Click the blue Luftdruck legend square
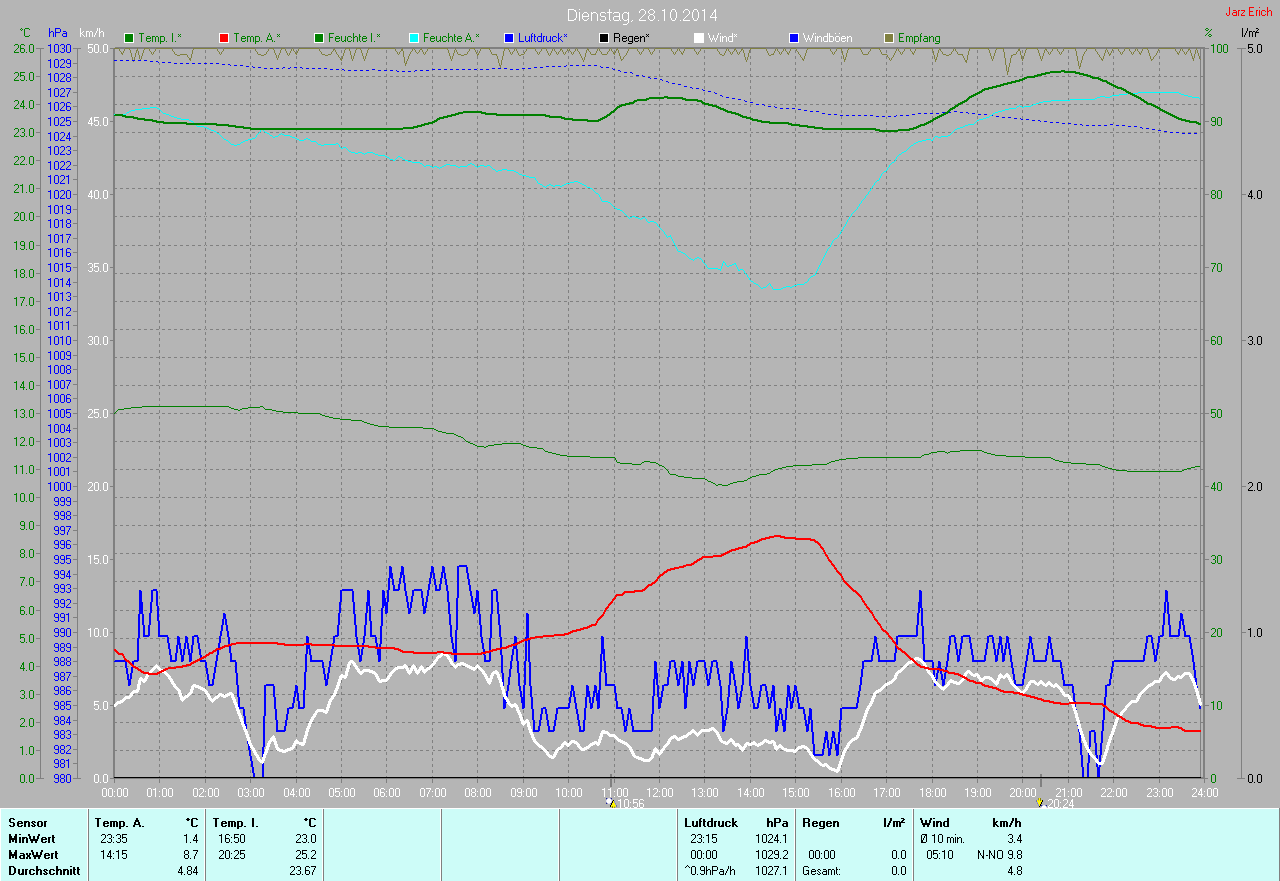The width and height of the screenshot is (1280, 881). [509, 38]
